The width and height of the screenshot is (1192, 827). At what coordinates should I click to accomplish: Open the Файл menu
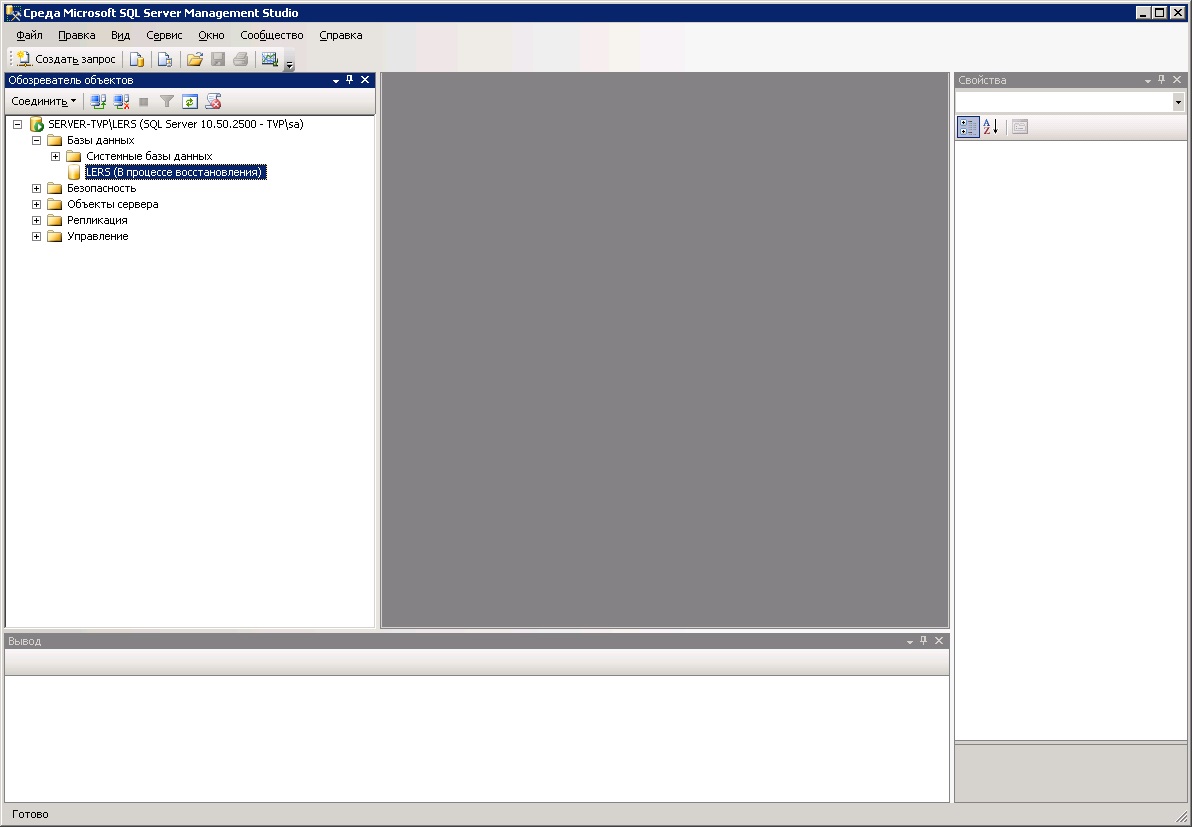30,35
